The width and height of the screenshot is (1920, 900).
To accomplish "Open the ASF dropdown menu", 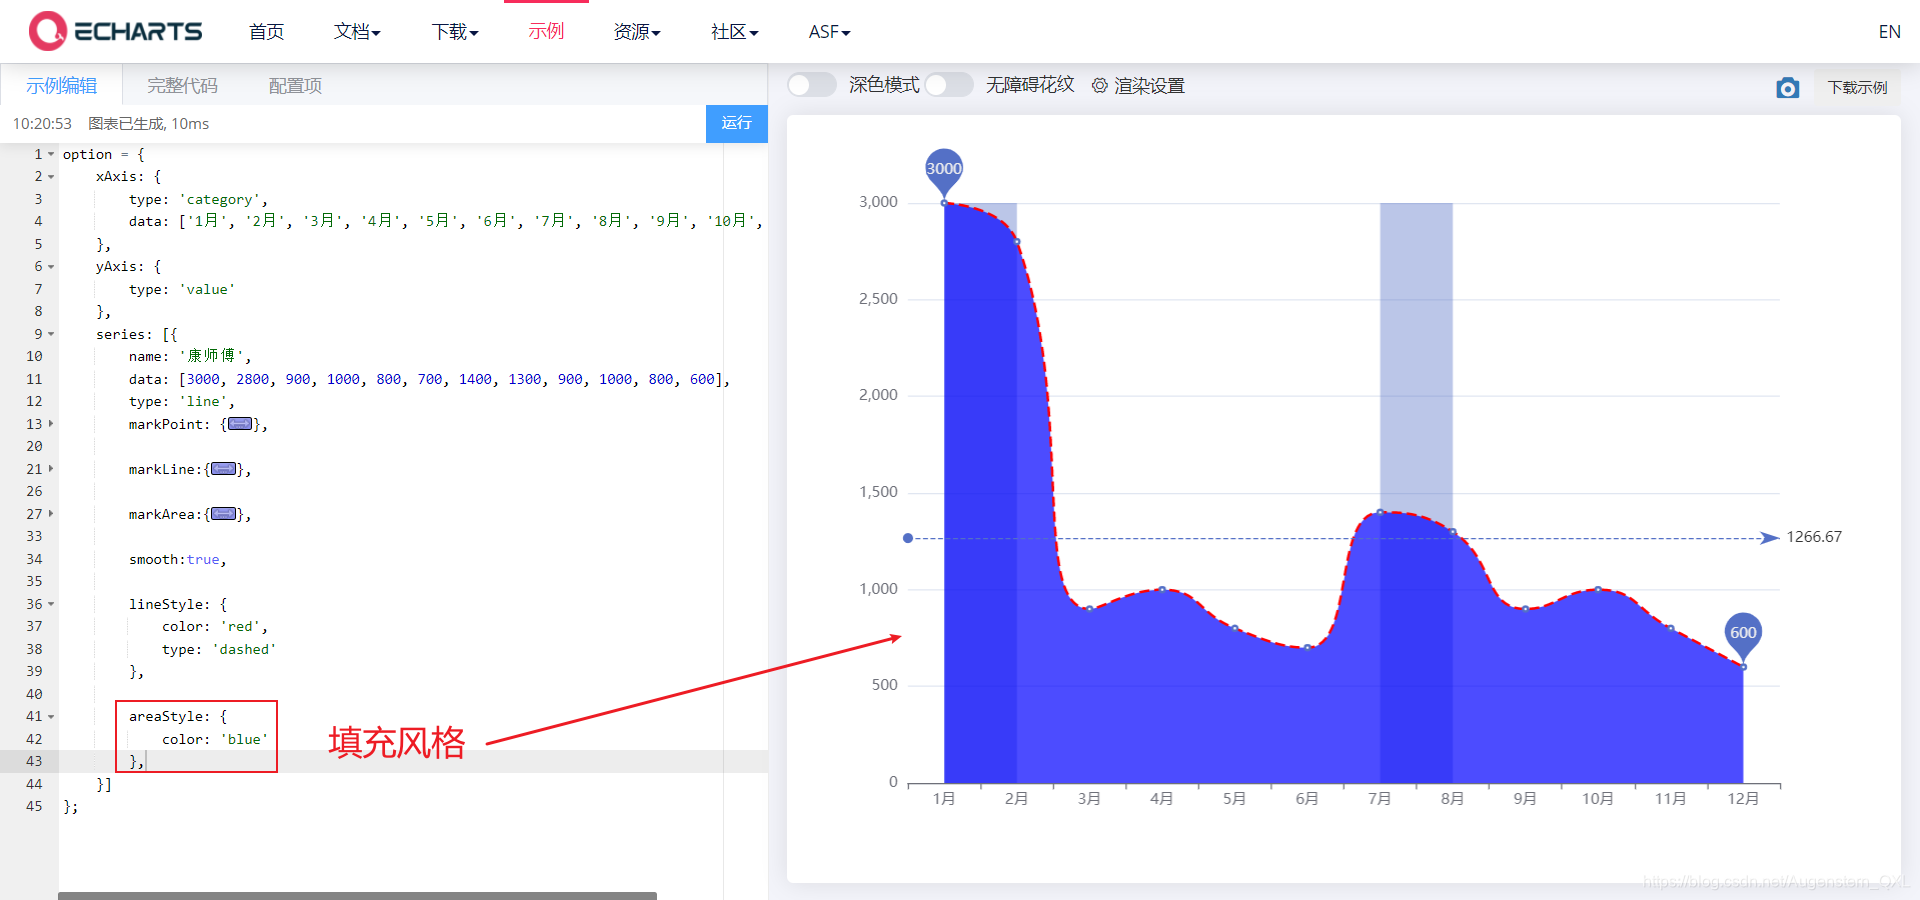I will pyautogui.click(x=830, y=32).
